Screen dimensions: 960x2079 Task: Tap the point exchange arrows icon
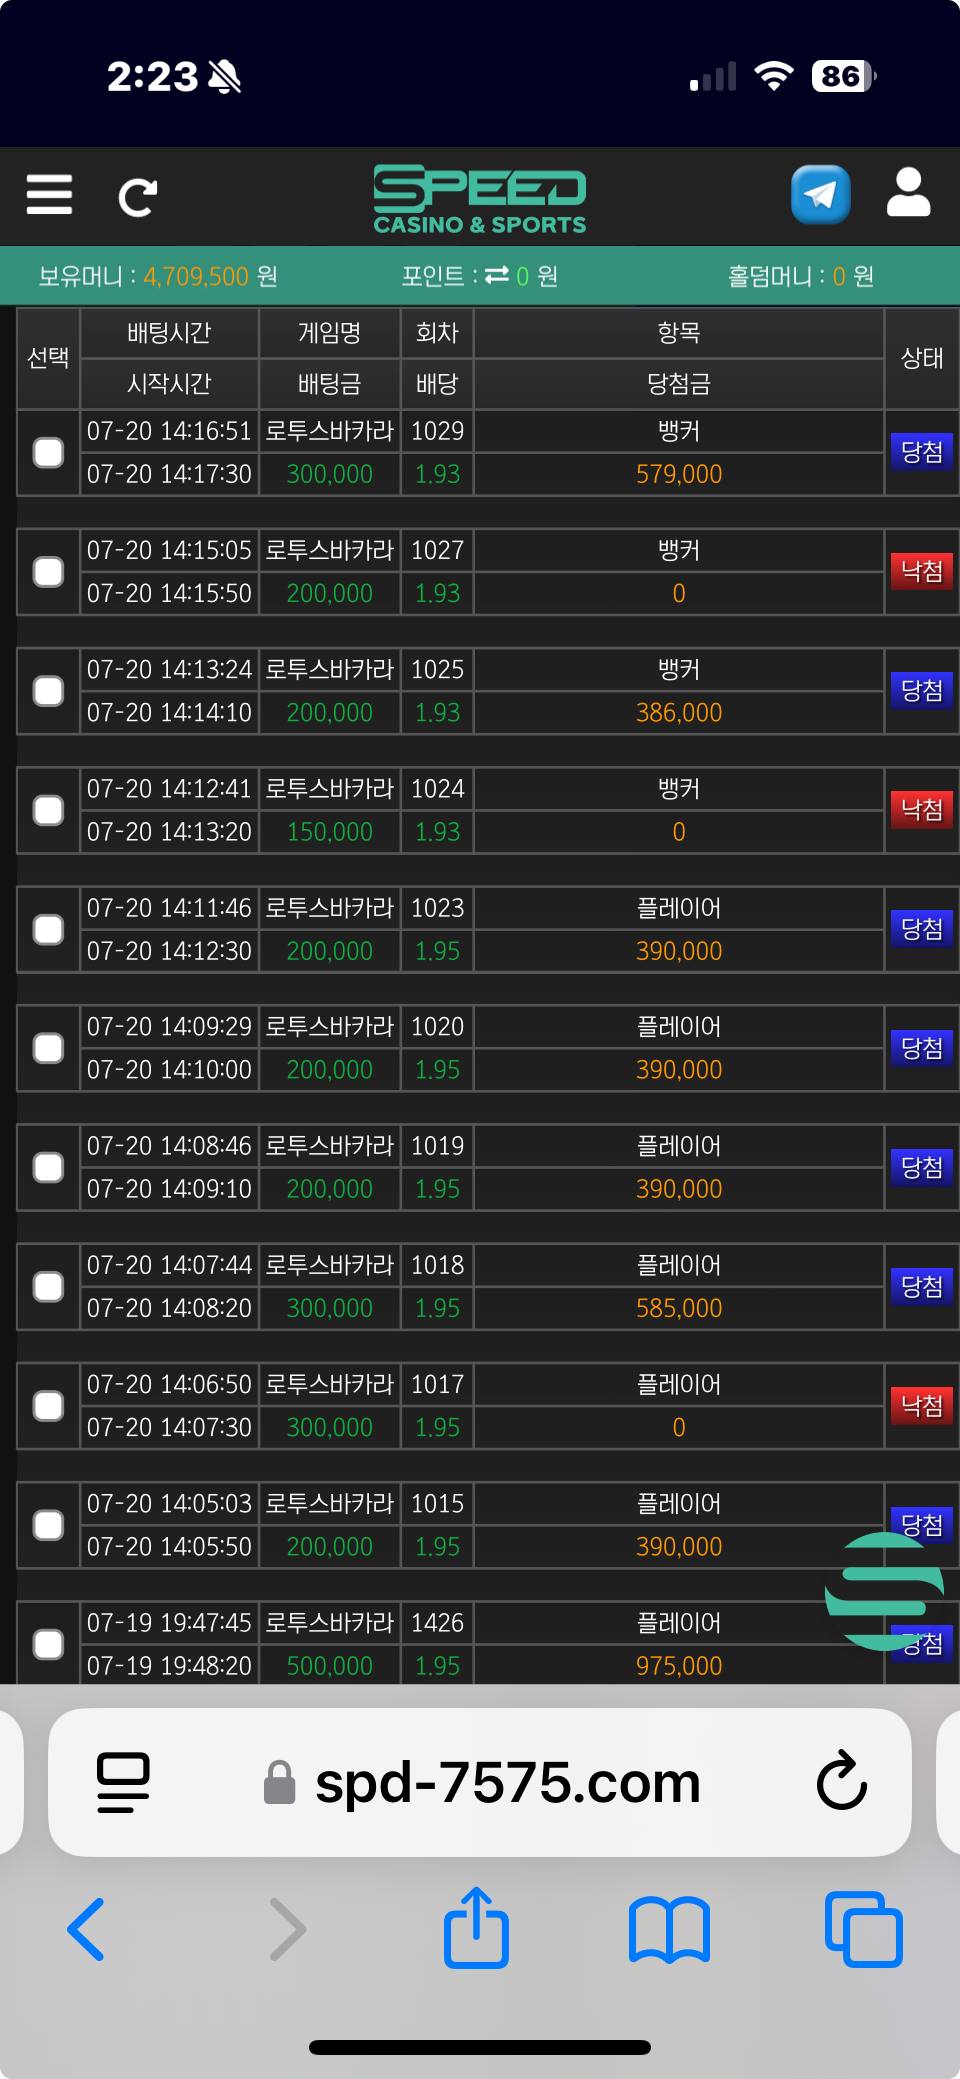click(497, 275)
